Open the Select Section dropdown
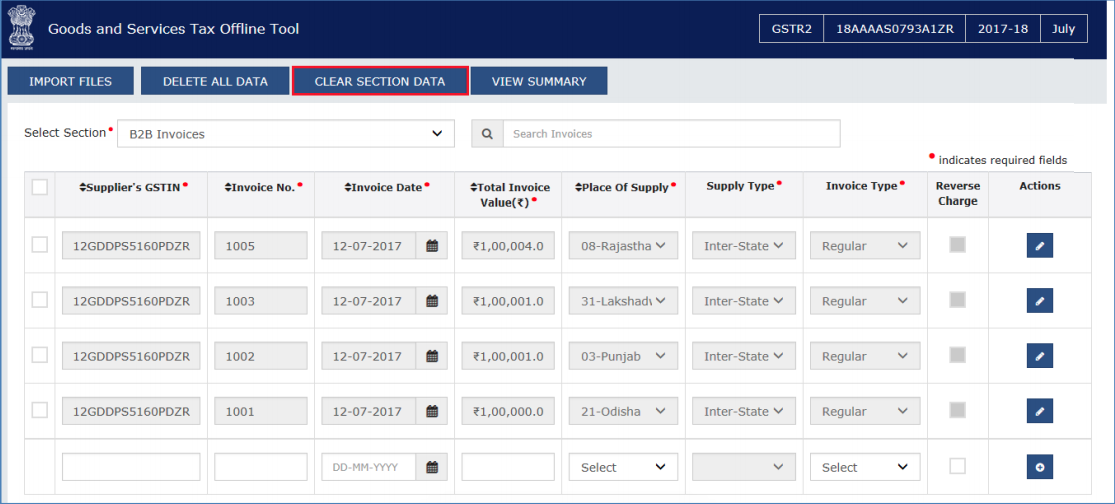1115x504 pixels. 286,134
